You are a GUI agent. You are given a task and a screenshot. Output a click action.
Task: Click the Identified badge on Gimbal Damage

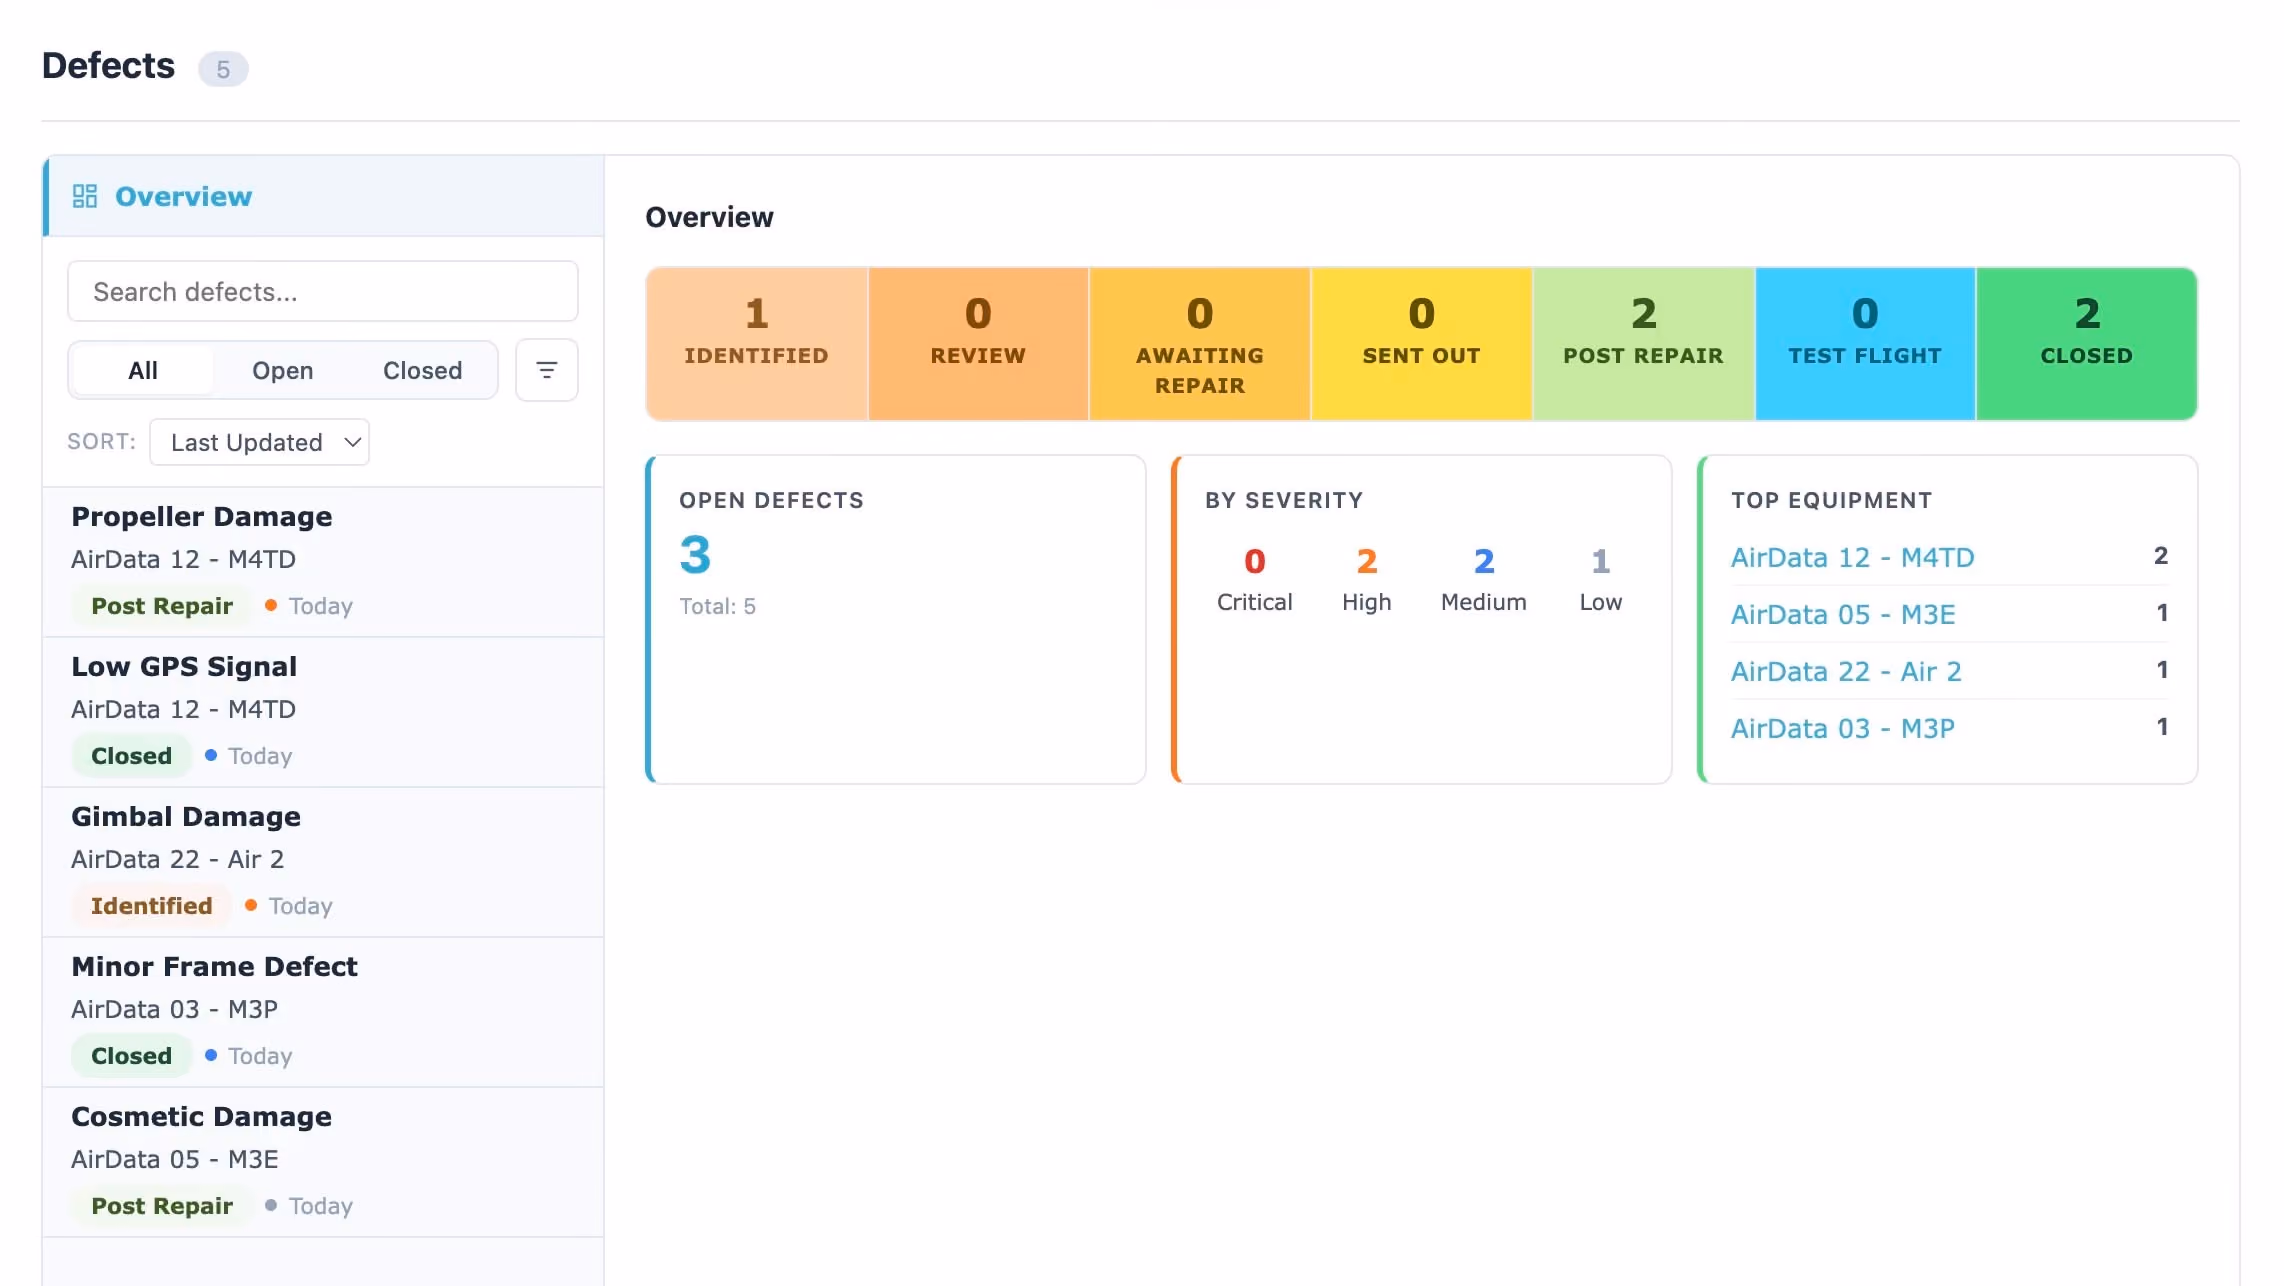point(152,906)
